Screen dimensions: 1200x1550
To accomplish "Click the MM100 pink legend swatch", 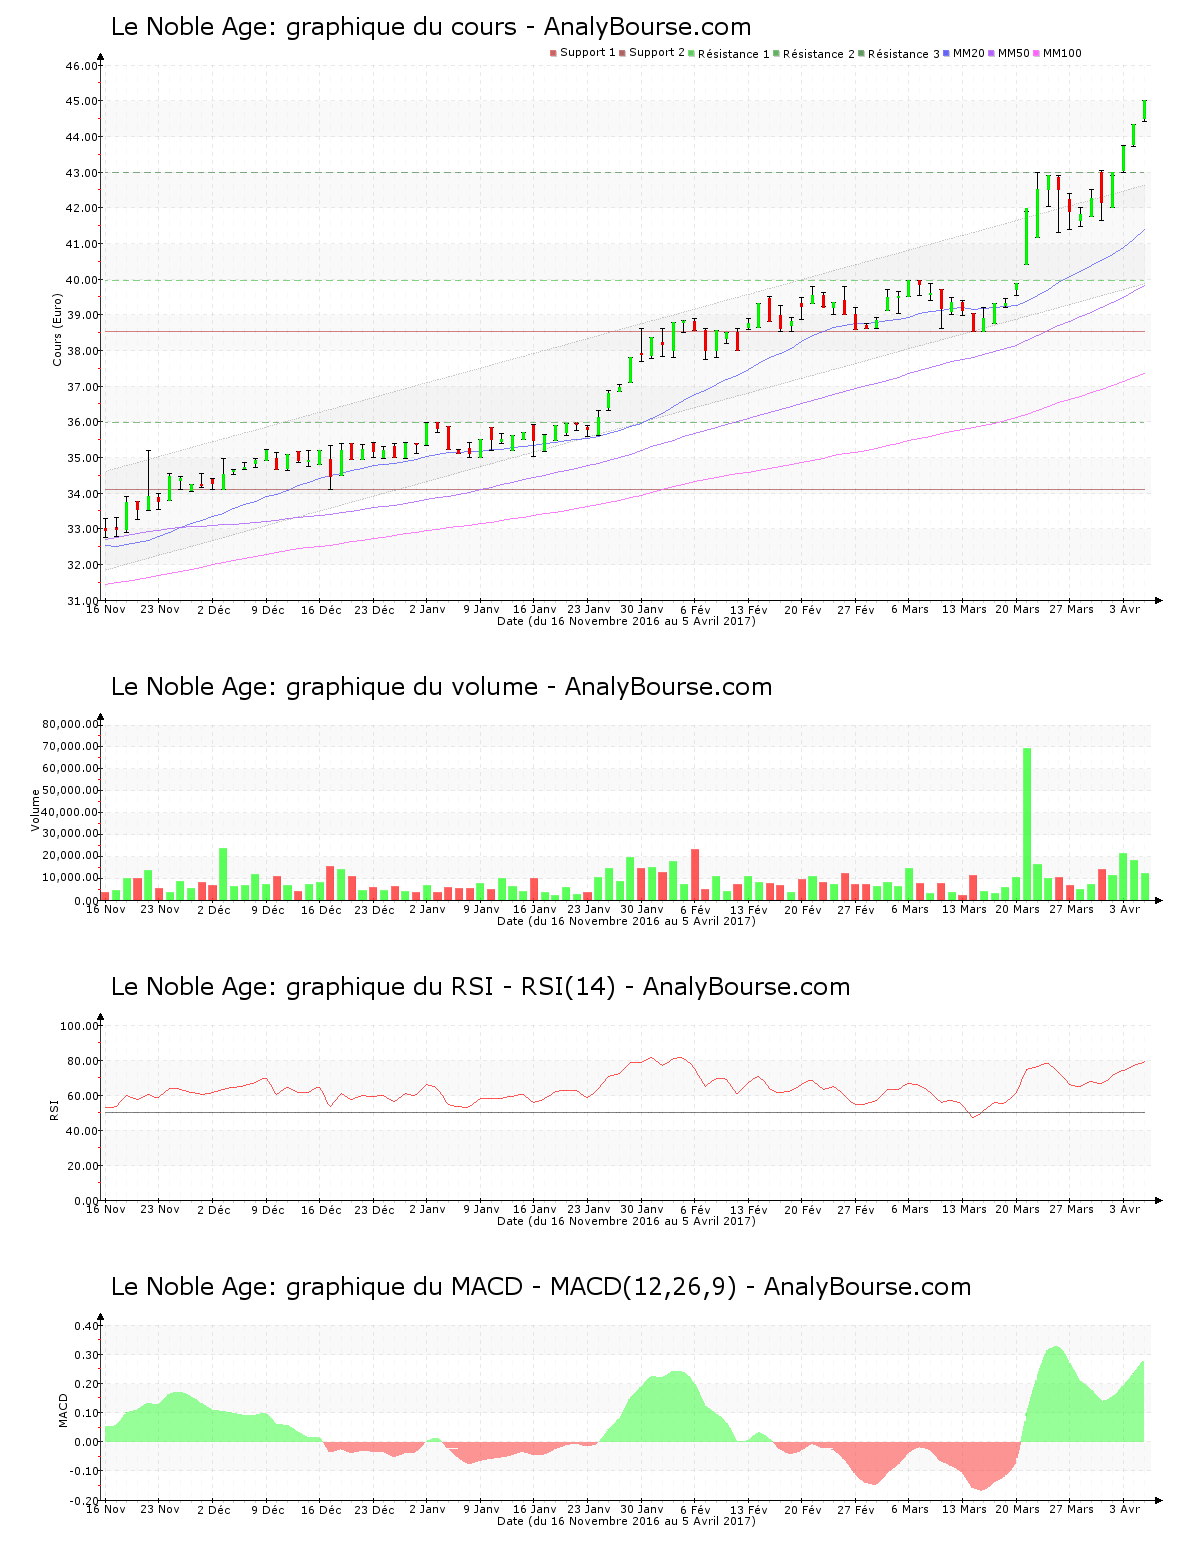I will (1037, 53).
